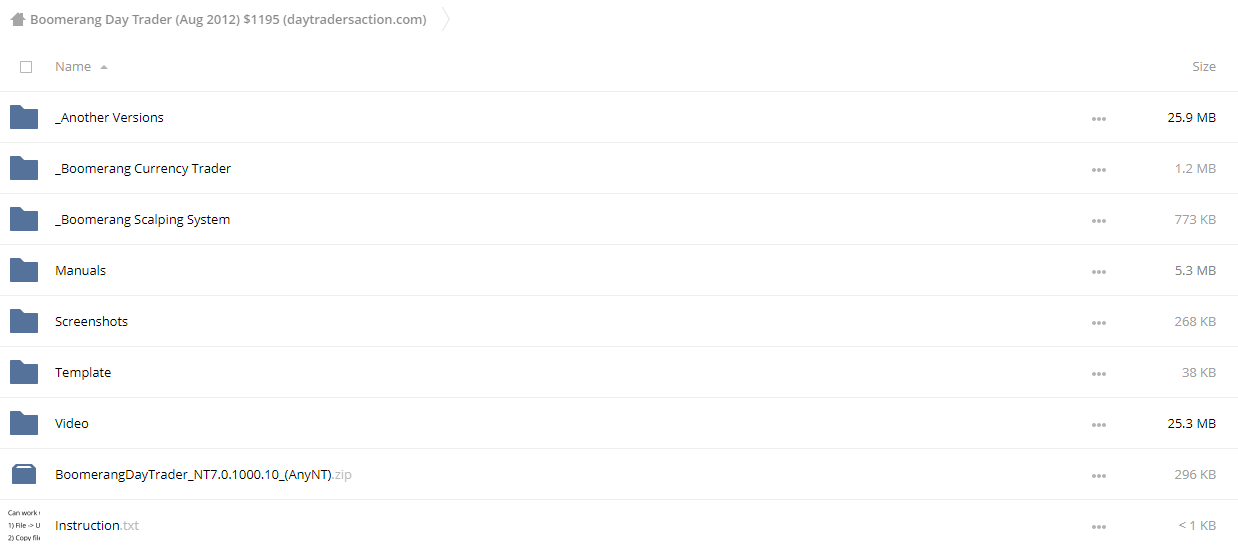Open the _Boomerang Scalping System folder
The height and width of the screenshot is (547, 1238).
(143, 219)
